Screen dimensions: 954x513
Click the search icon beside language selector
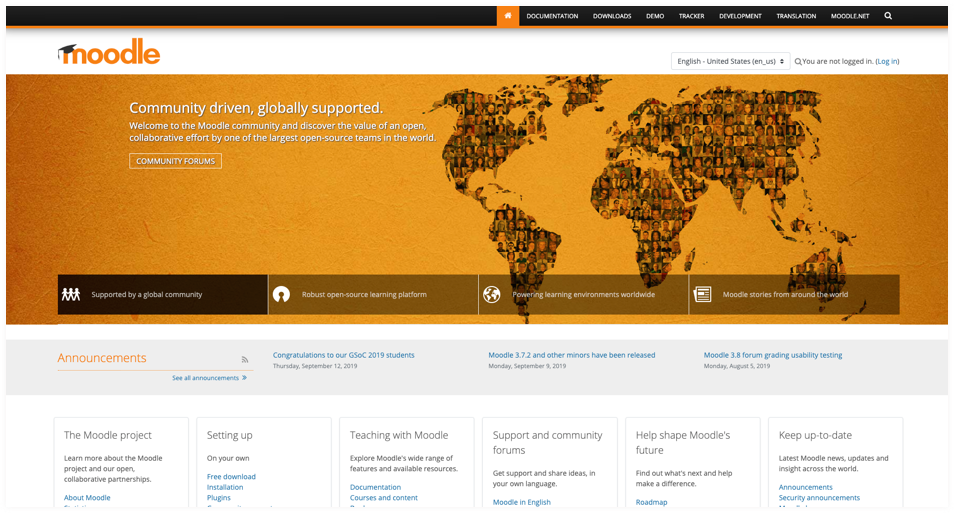coord(797,62)
